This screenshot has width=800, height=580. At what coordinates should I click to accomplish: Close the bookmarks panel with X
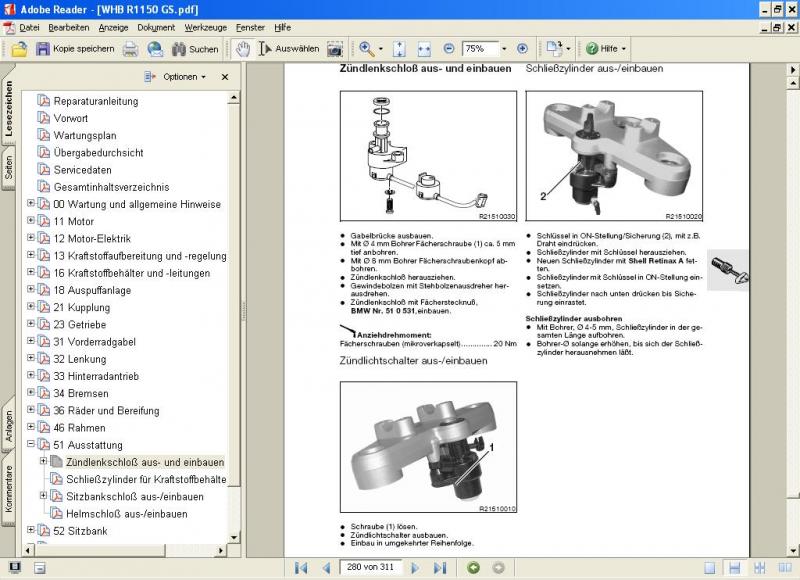(x=224, y=77)
